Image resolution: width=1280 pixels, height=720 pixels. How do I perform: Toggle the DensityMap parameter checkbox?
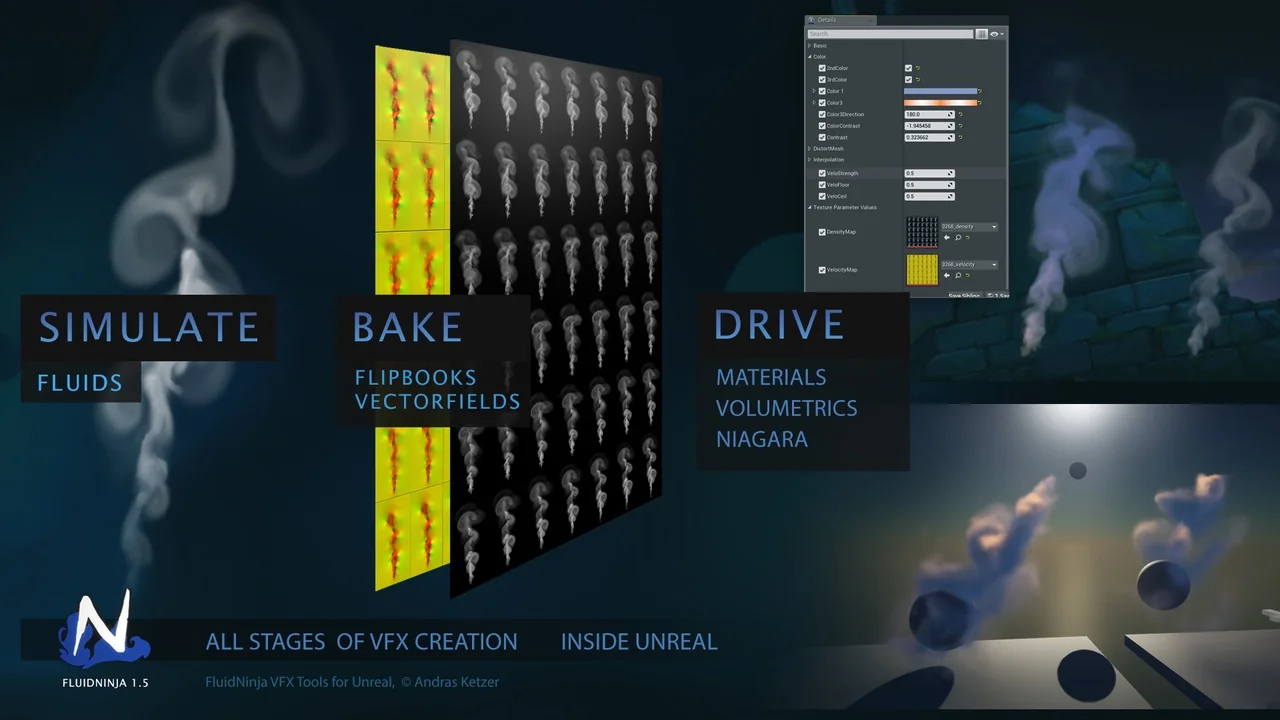[822, 231]
